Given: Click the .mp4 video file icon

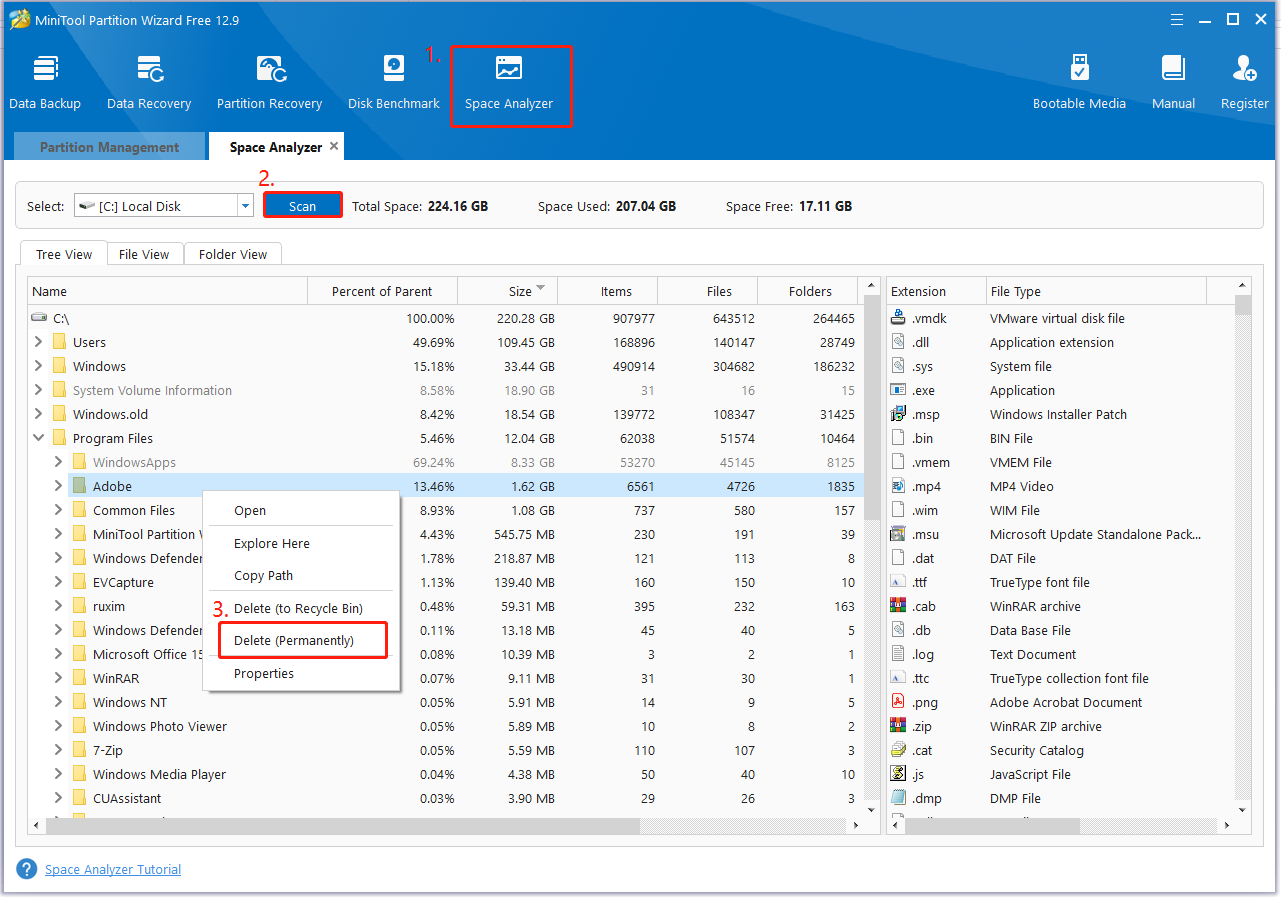Looking at the screenshot, I should [898, 486].
